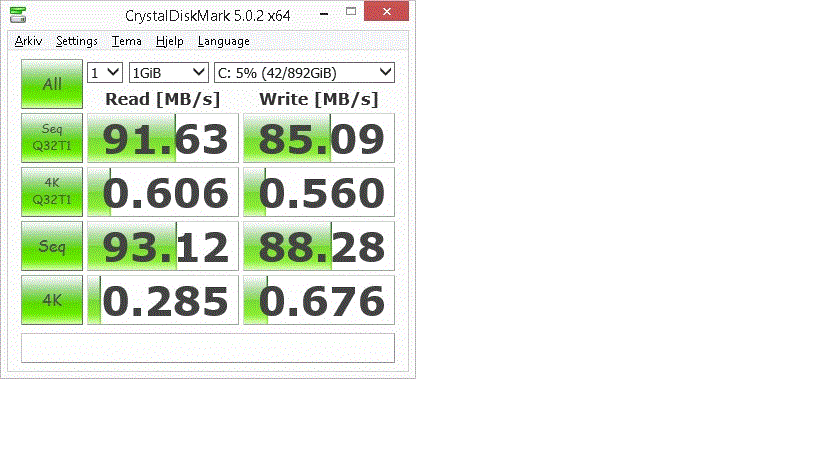
Task: Open the Settings menu
Action: point(77,41)
